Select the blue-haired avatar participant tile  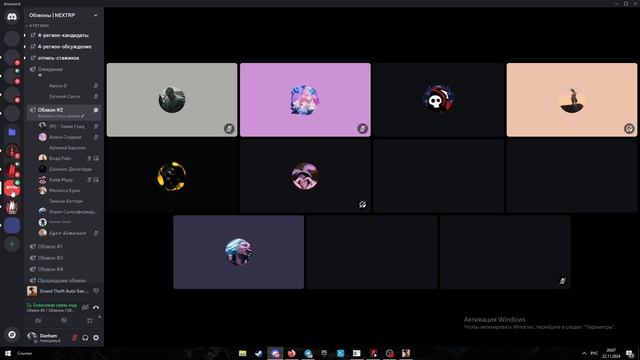(x=238, y=252)
